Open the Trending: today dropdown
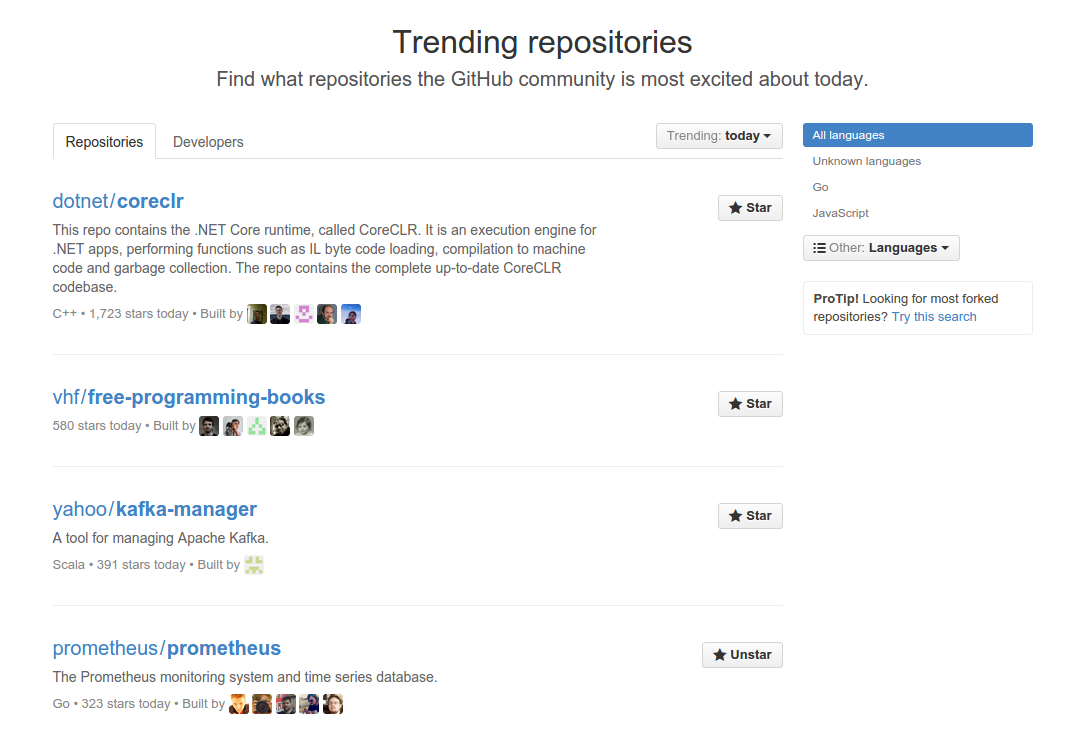The height and width of the screenshot is (738, 1066). point(719,136)
